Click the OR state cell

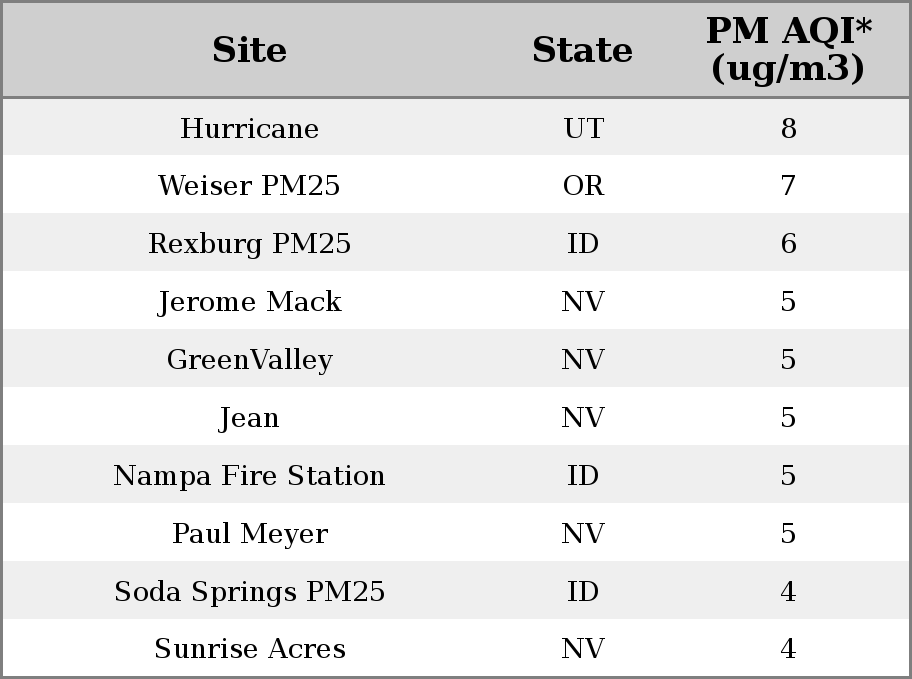click(583, 186)
